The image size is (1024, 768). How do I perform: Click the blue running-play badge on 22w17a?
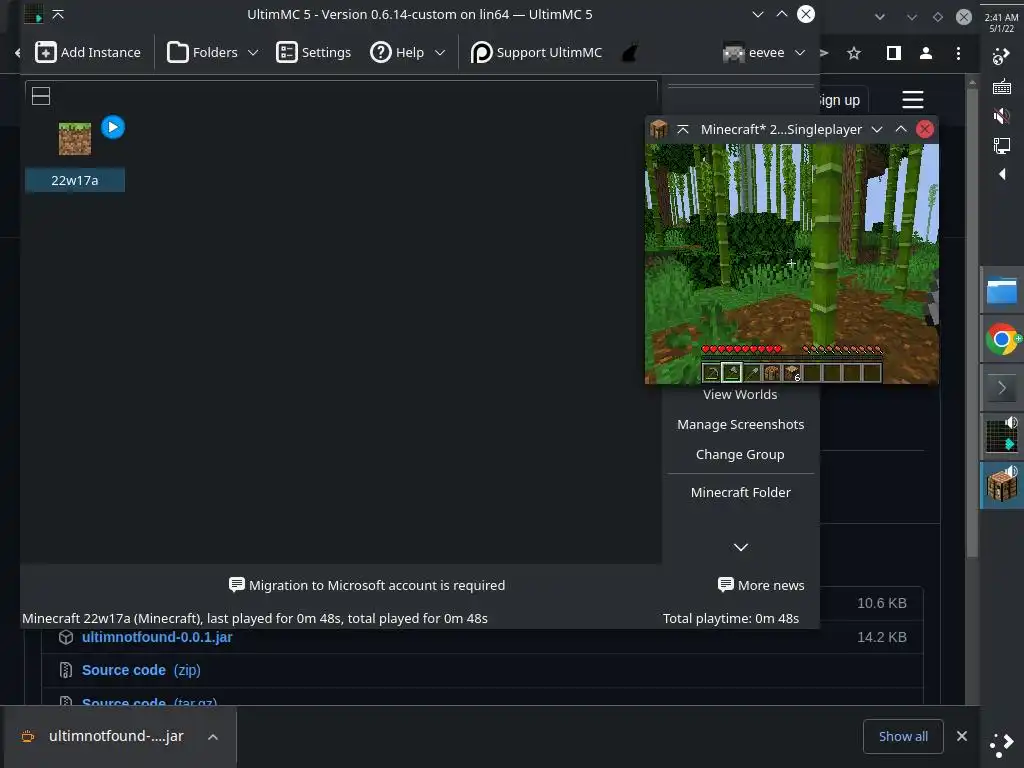(113, 127)
